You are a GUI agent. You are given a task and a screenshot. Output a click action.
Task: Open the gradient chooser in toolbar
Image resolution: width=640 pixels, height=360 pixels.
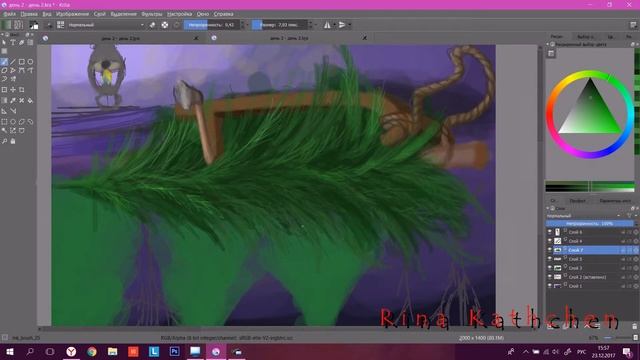coord(7,25)
